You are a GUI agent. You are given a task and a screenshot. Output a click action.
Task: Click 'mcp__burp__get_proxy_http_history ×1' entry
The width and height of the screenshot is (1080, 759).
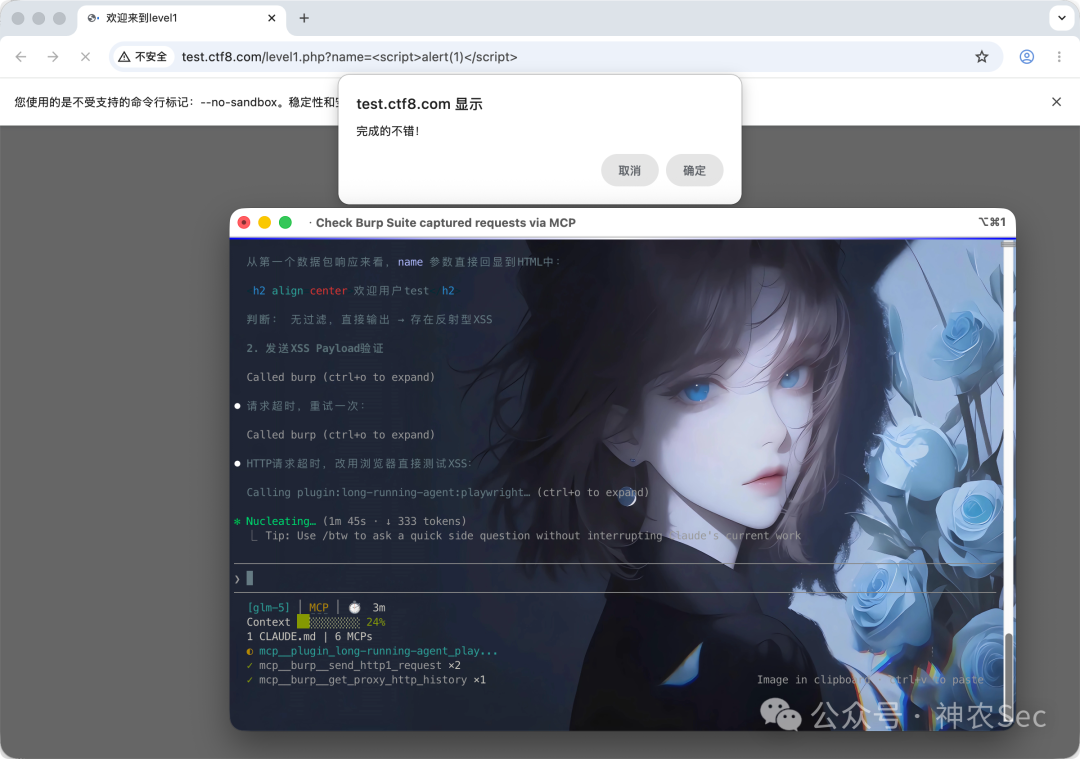click(x=366, y=680)
